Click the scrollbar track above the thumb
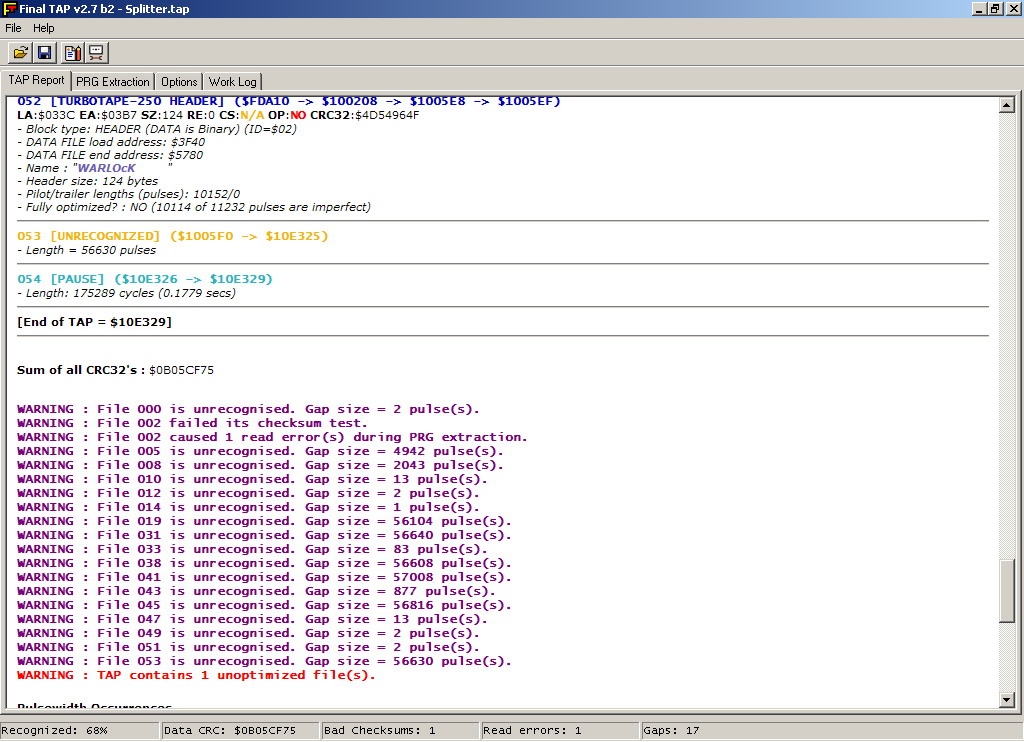 click(1007, 330)
